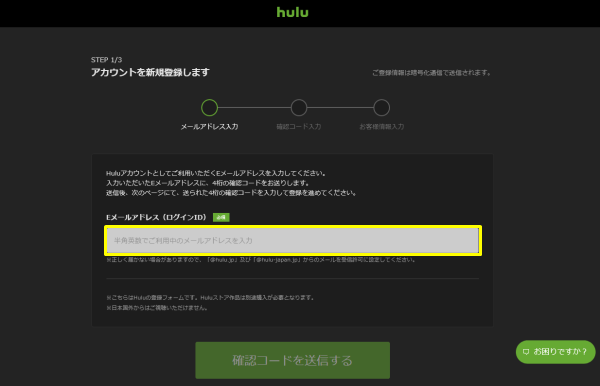Click the green hulu logo
The image size is (600, 386).
coord(292,12)
